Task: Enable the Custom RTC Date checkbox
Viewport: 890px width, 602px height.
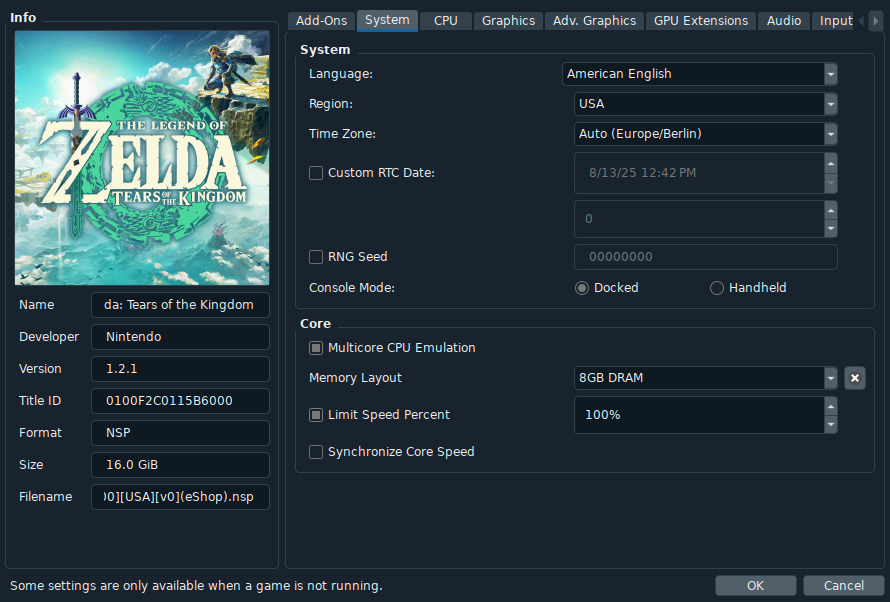Action: [x=316, y=172]
